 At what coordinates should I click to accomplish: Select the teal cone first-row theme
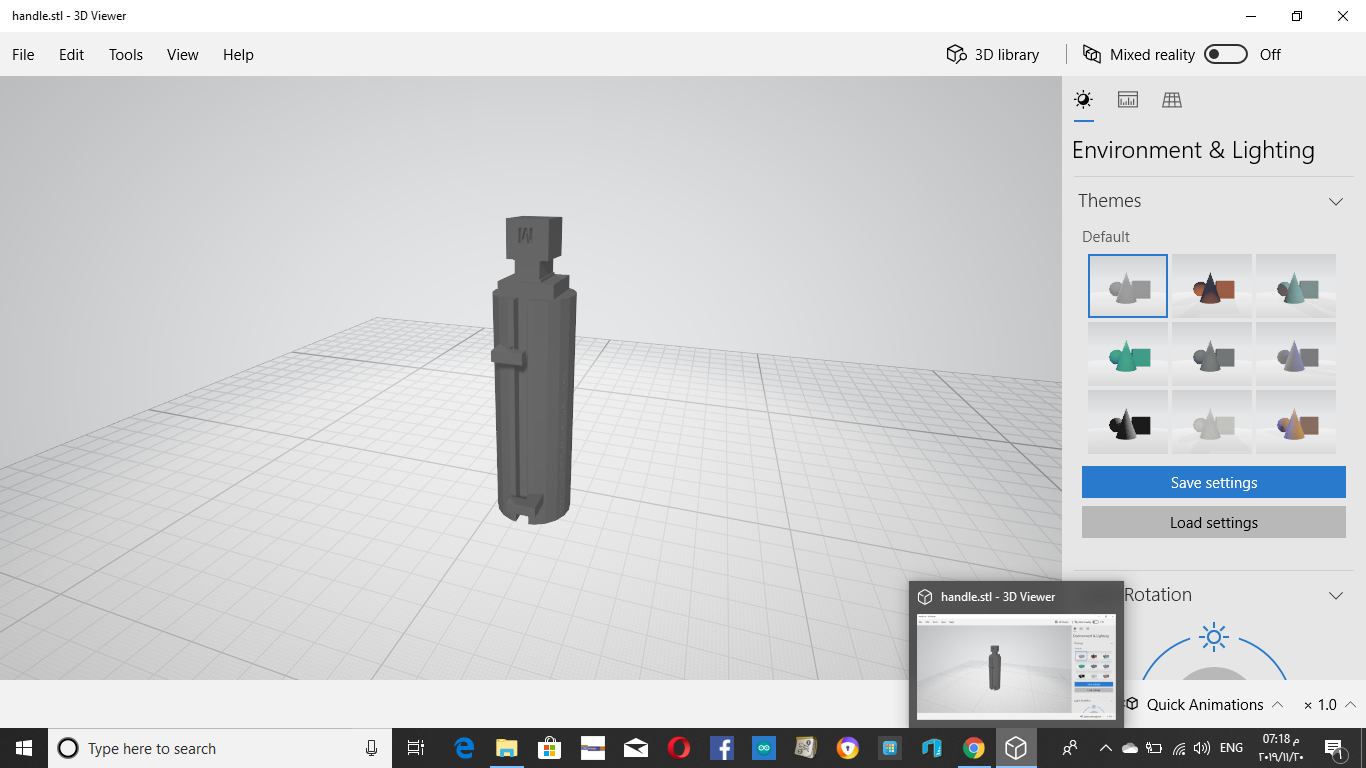coord(1296,286)
